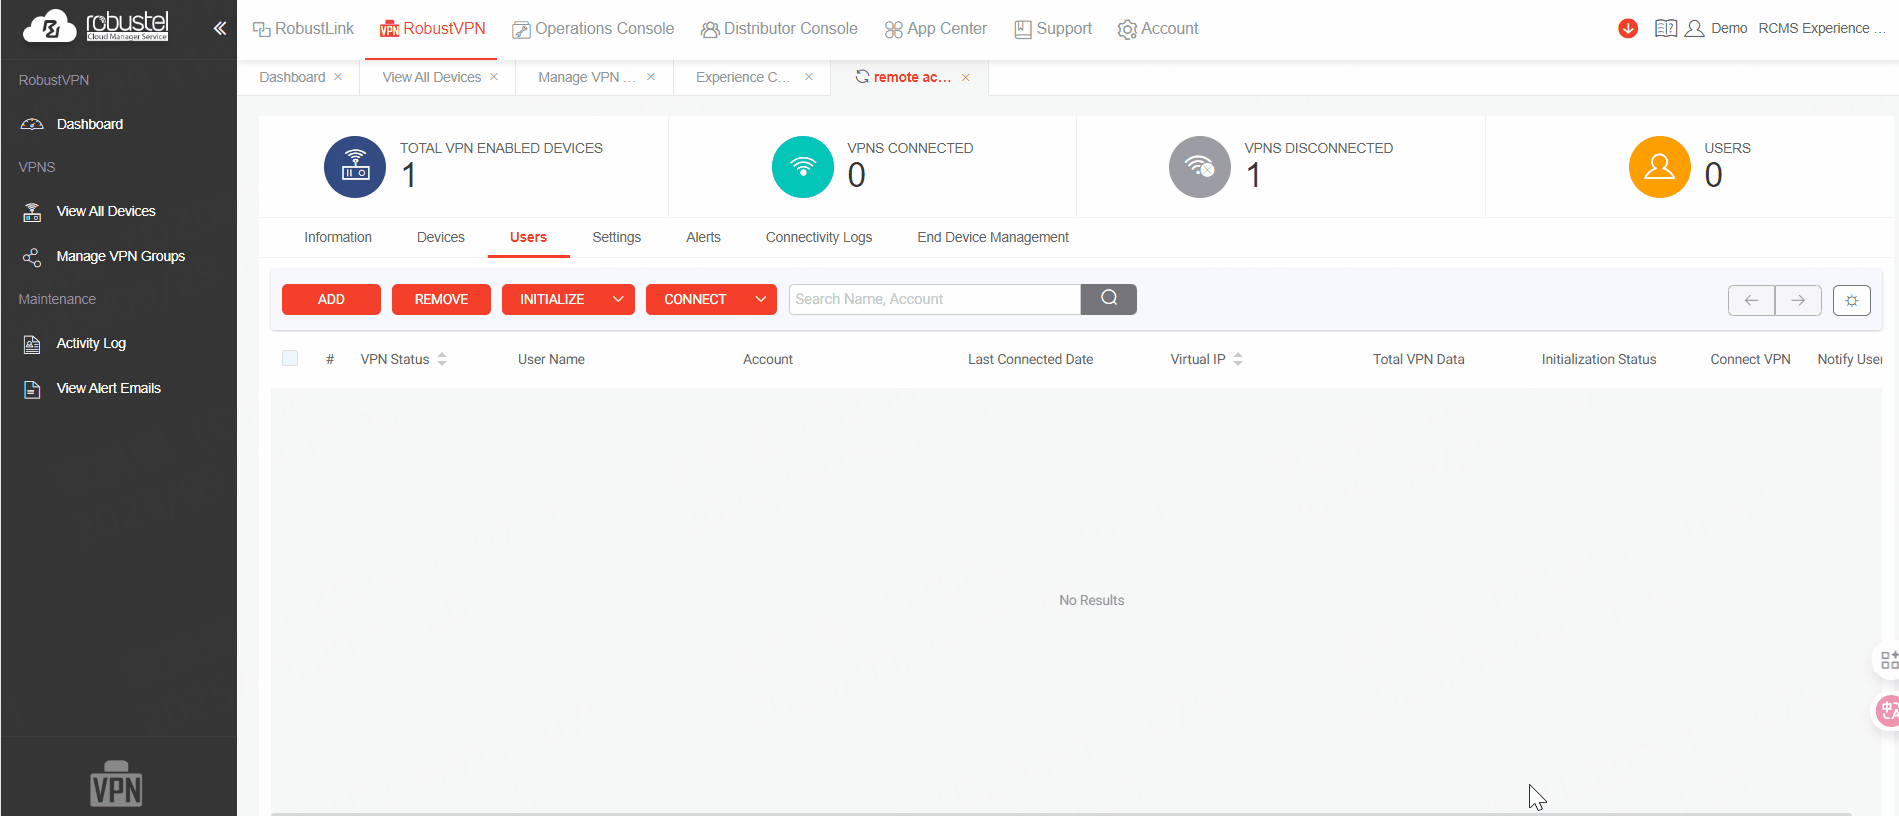Close the View All Devices tab
Viewport: 1899px width, 816px height.
(494, 77)
